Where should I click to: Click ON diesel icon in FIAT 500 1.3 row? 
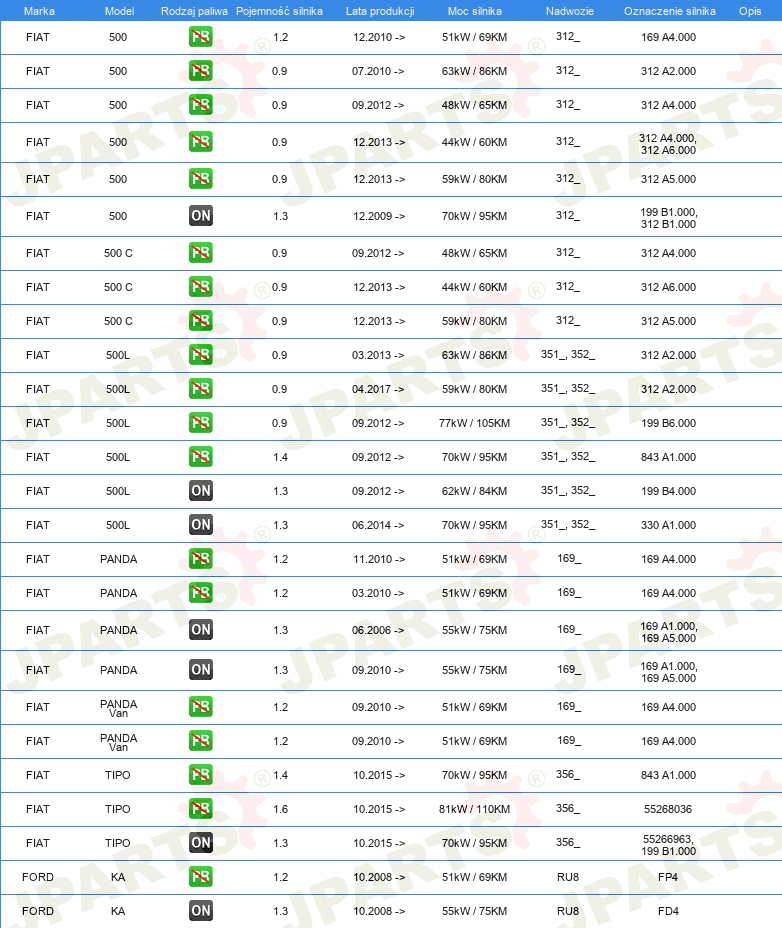201,216
